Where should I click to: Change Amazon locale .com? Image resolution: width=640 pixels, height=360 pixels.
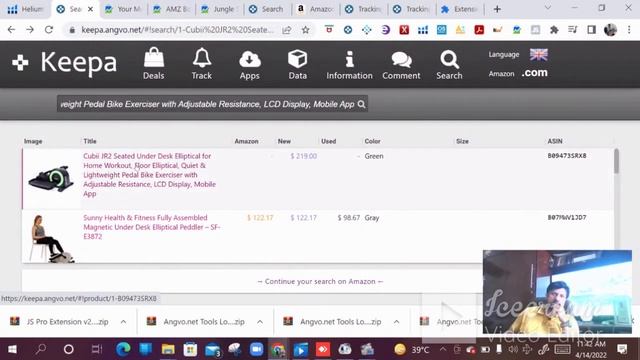pyautogui.click(x=534, y=73)
